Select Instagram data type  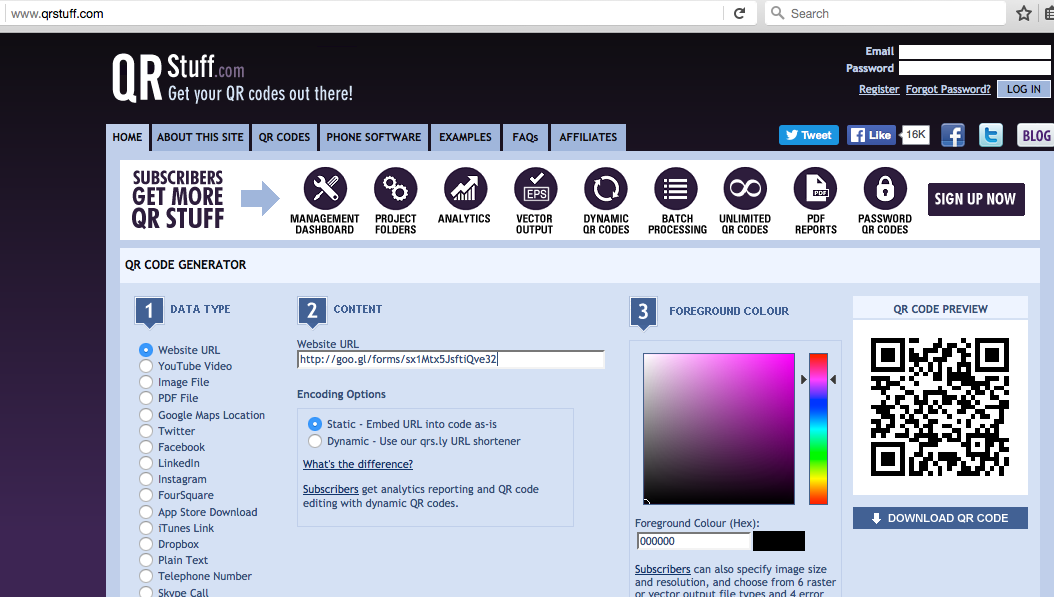(146, 479)
